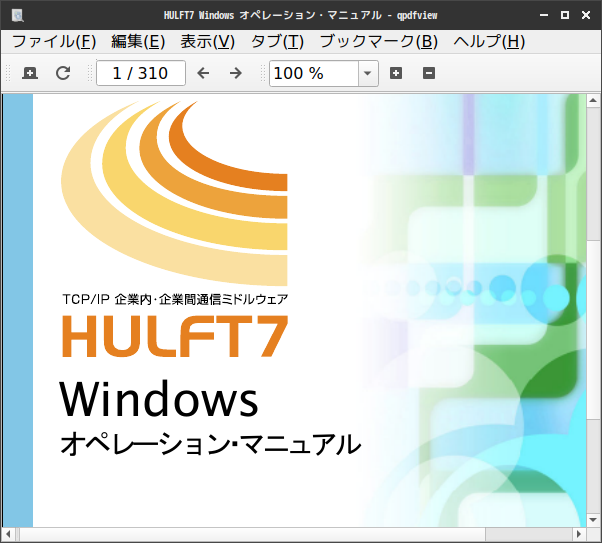Click the refresh document icon

click(63, 73)
